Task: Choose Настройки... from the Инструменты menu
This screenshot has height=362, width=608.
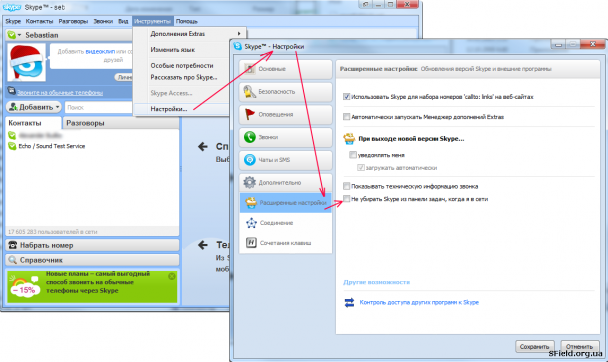Action: [169, 109]
